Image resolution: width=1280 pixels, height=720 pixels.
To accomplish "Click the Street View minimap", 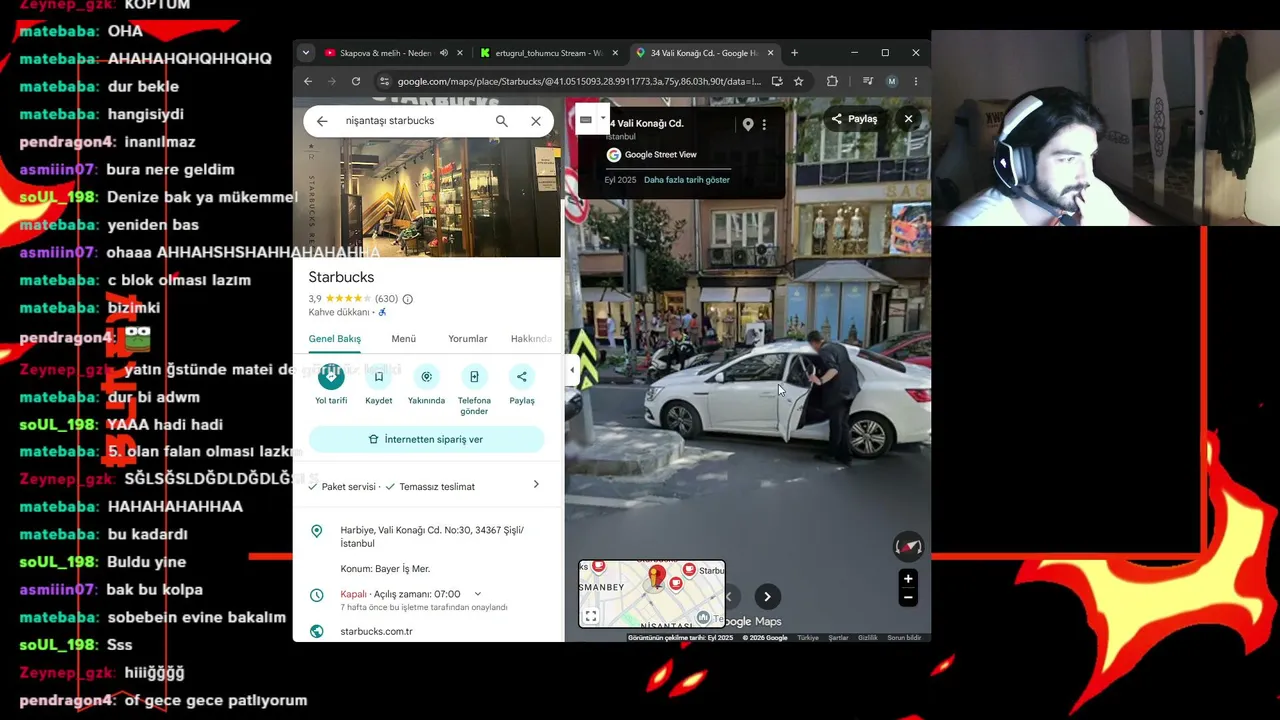I will (652, 594).
